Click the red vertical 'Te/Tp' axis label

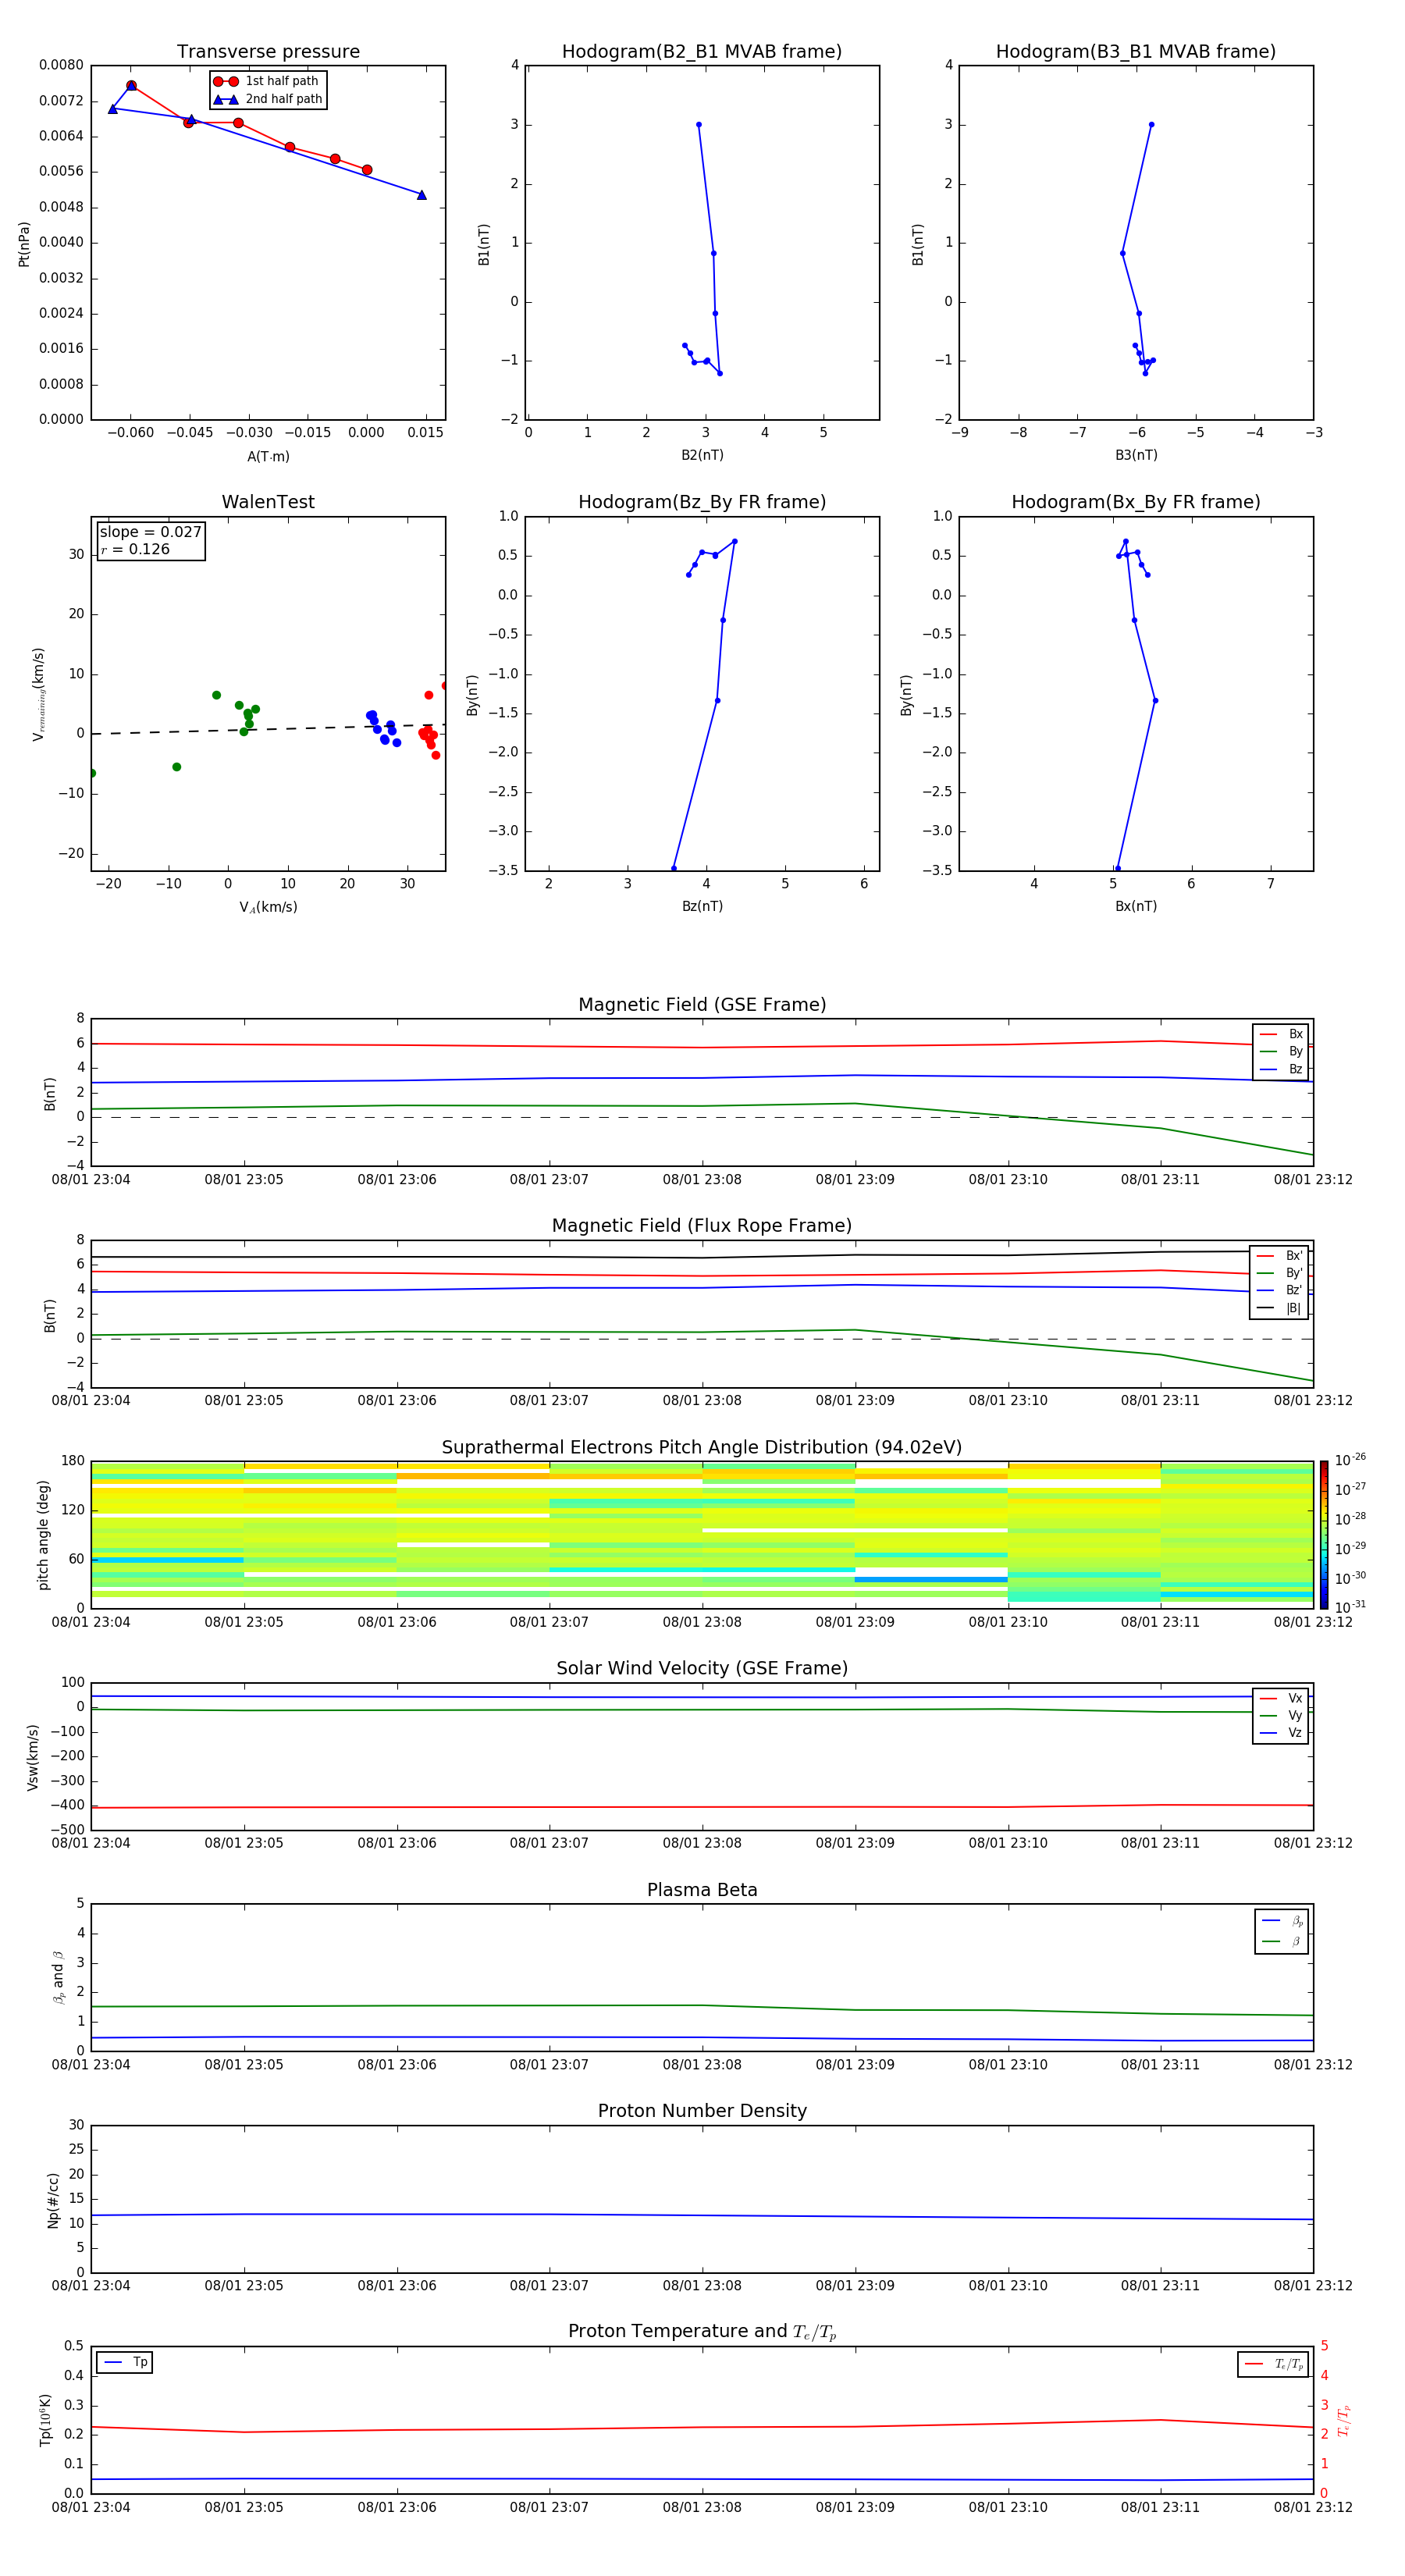pos(1344,2421)
